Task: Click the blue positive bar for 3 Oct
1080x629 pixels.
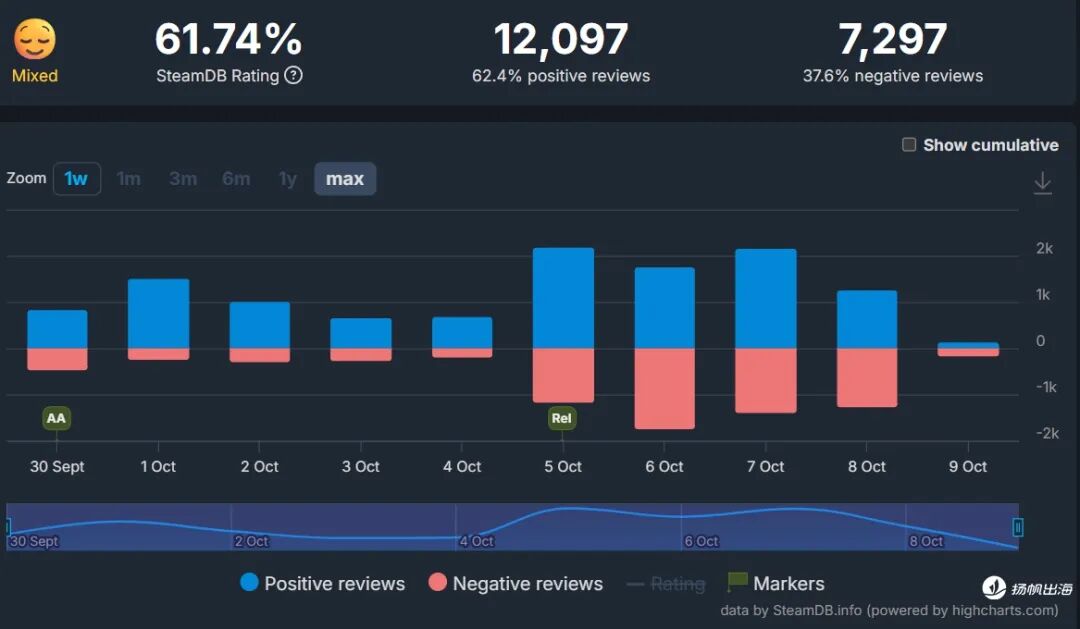Action: [x=361, y=333]
